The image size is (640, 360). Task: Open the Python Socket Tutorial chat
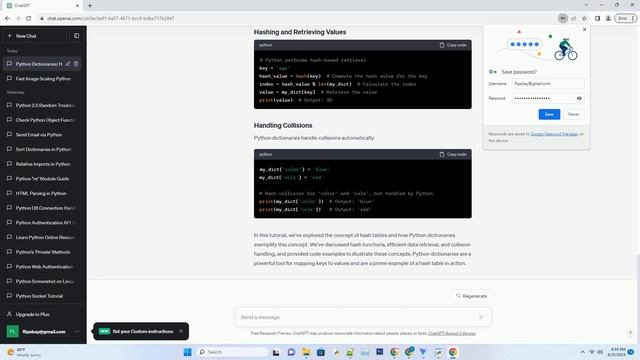[43, 296]
